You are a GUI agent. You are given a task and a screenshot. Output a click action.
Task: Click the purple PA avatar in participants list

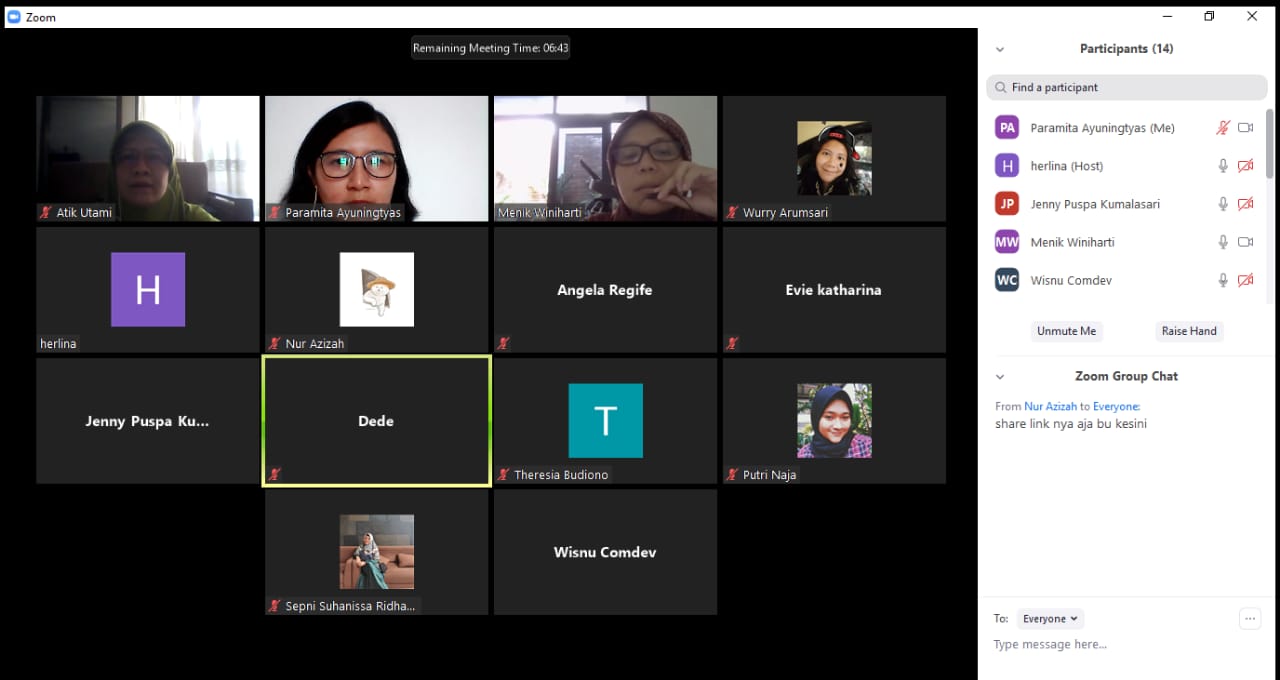tap(1007, 128)
